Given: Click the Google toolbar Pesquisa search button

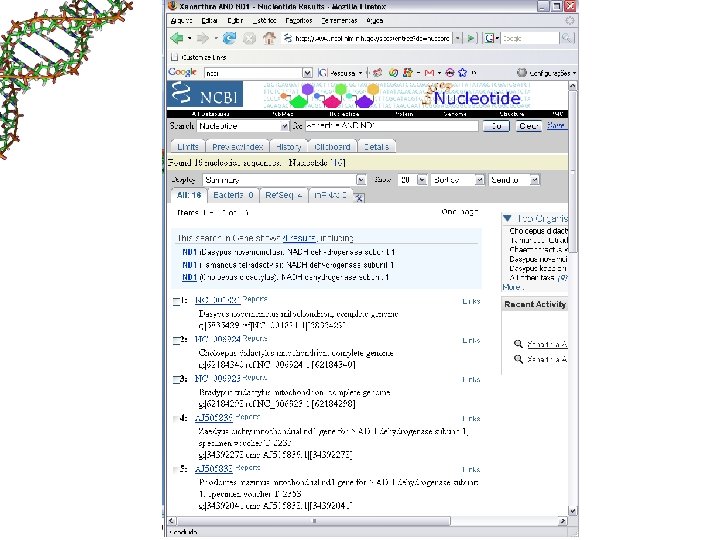Looking at the screenshot, I should [x=340, y=73].
